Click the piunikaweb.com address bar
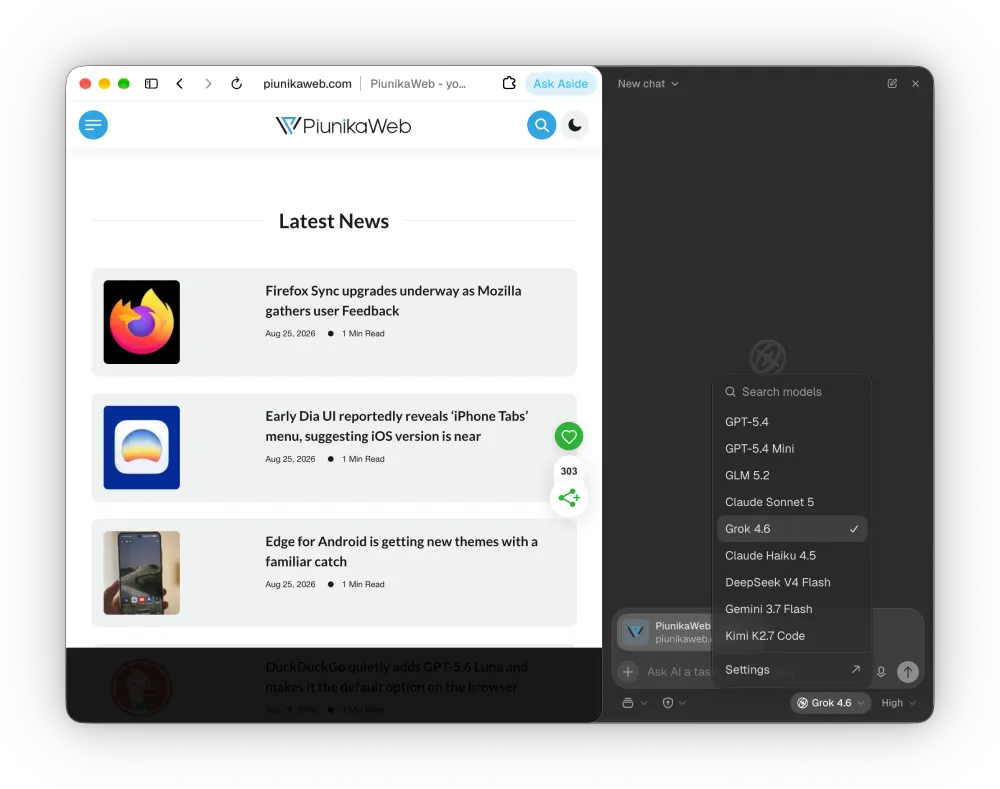This screenshot has width=1000, height=789. pyautogui.click(x=307, y=84)
